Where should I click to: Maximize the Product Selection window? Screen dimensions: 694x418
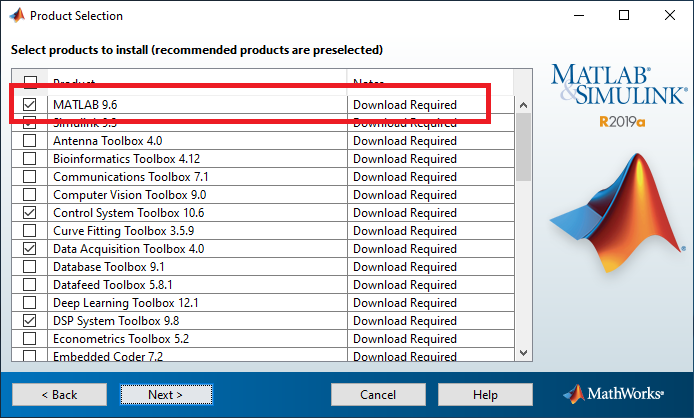click(x=624, y=15)
